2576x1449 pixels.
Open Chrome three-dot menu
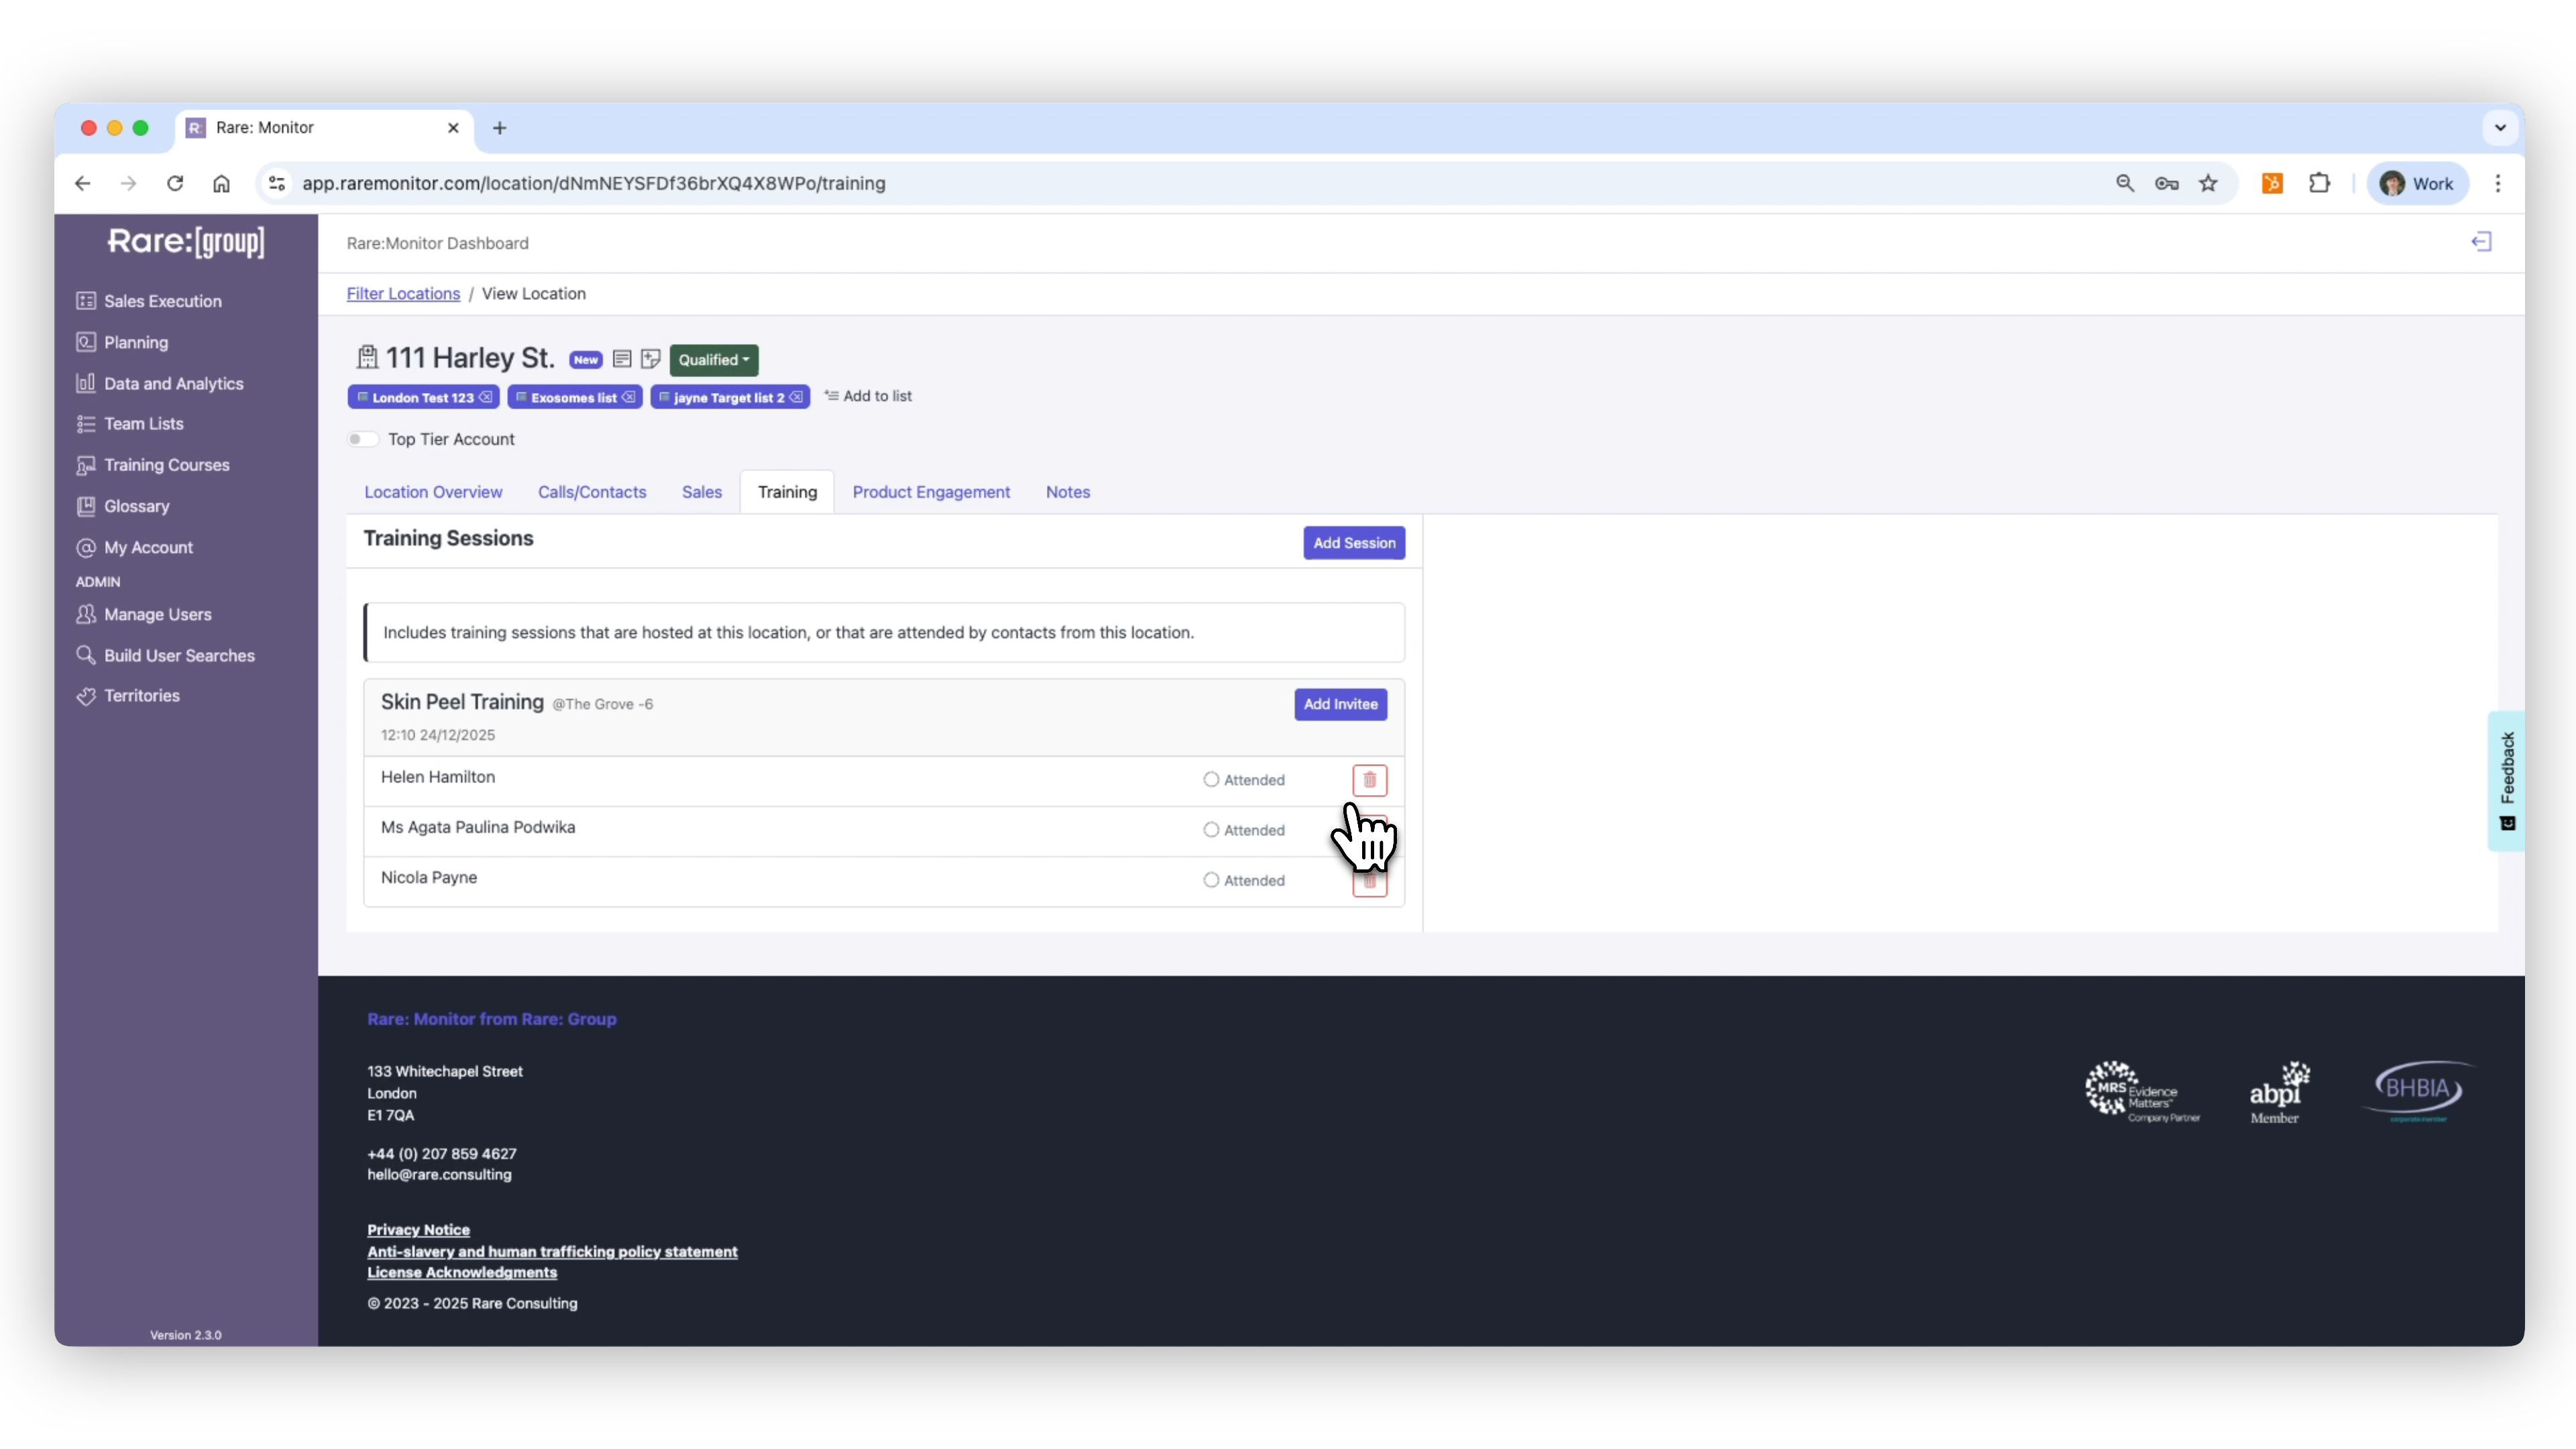(2498, 183)
